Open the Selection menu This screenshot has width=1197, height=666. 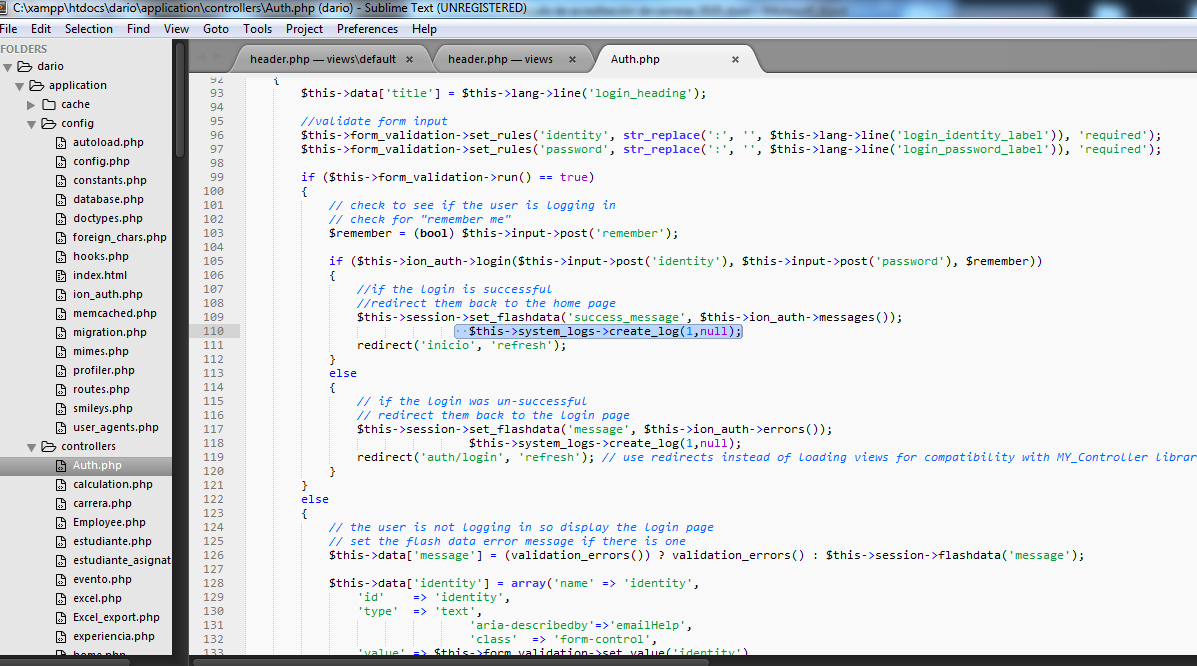click(89, 29)
